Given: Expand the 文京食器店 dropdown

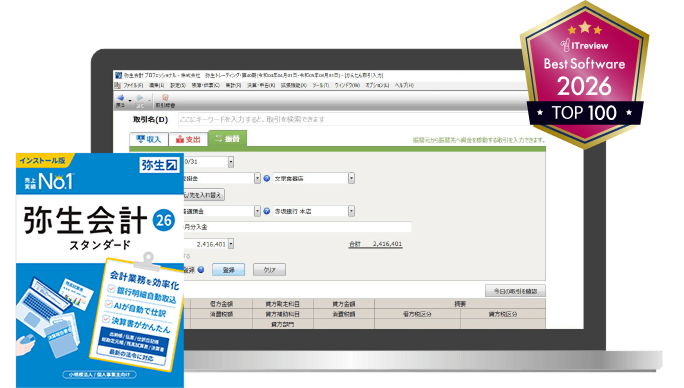Looking at the screenshot, I should (x=351, y=178).
